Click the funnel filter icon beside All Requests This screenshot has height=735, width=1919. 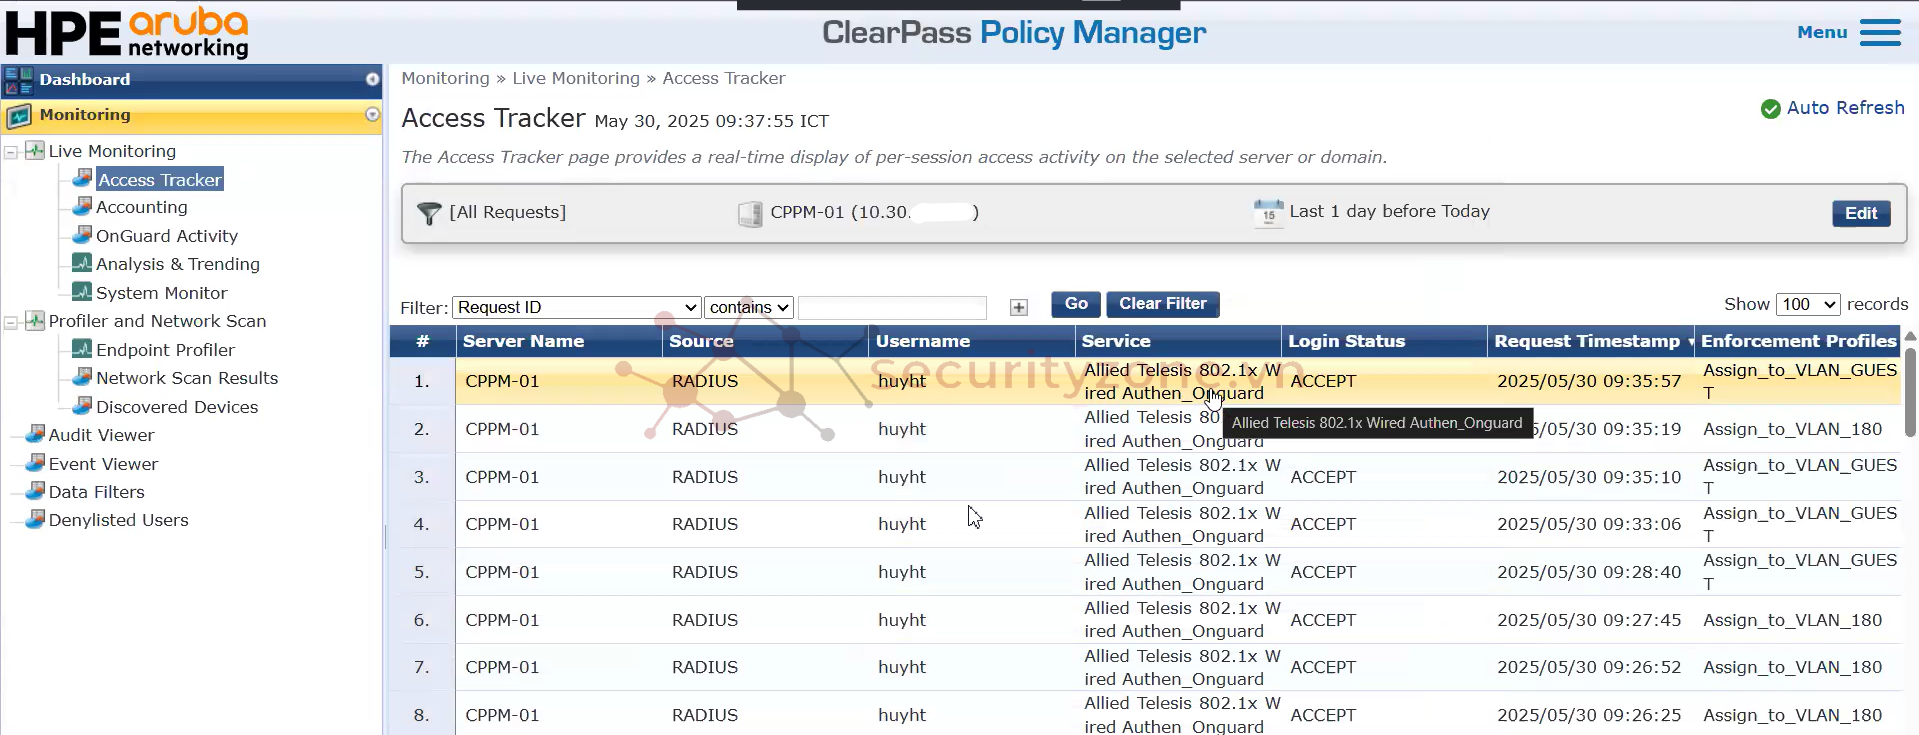pyautogui.click(x=429, y=213)
